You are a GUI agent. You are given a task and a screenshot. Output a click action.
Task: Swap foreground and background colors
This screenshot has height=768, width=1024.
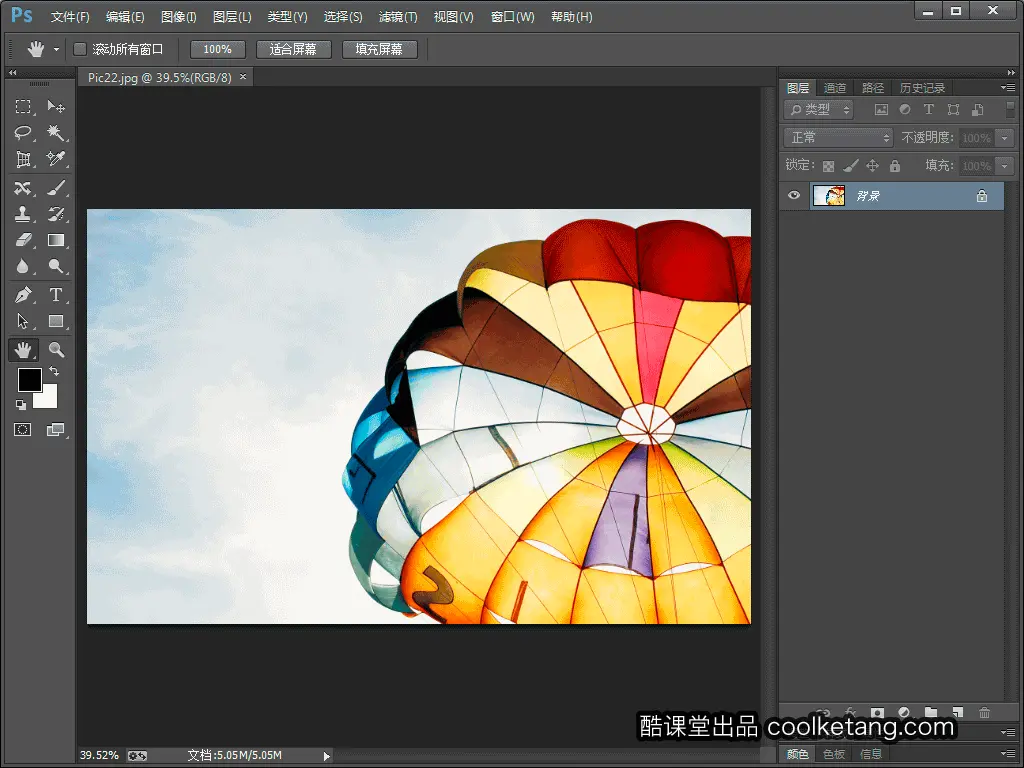pos(54,371)
